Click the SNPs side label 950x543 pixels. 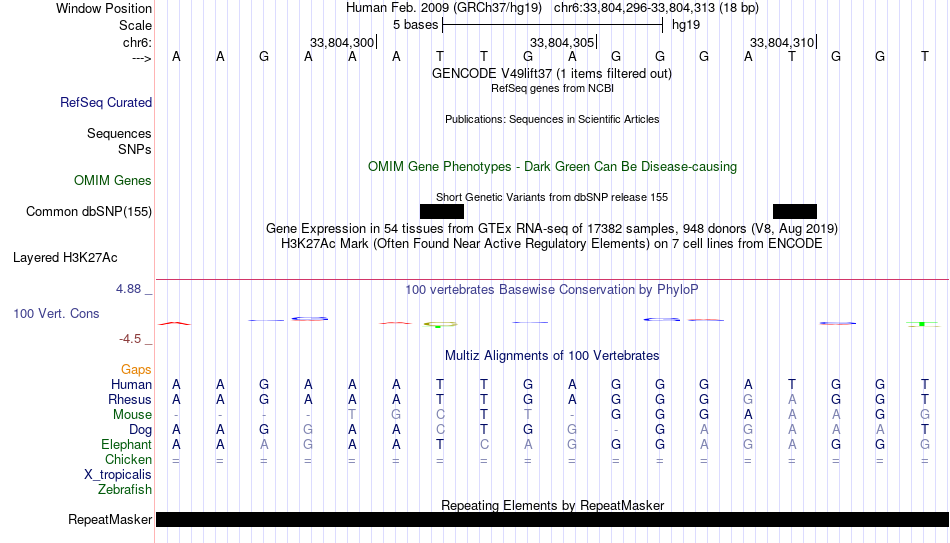135,149
